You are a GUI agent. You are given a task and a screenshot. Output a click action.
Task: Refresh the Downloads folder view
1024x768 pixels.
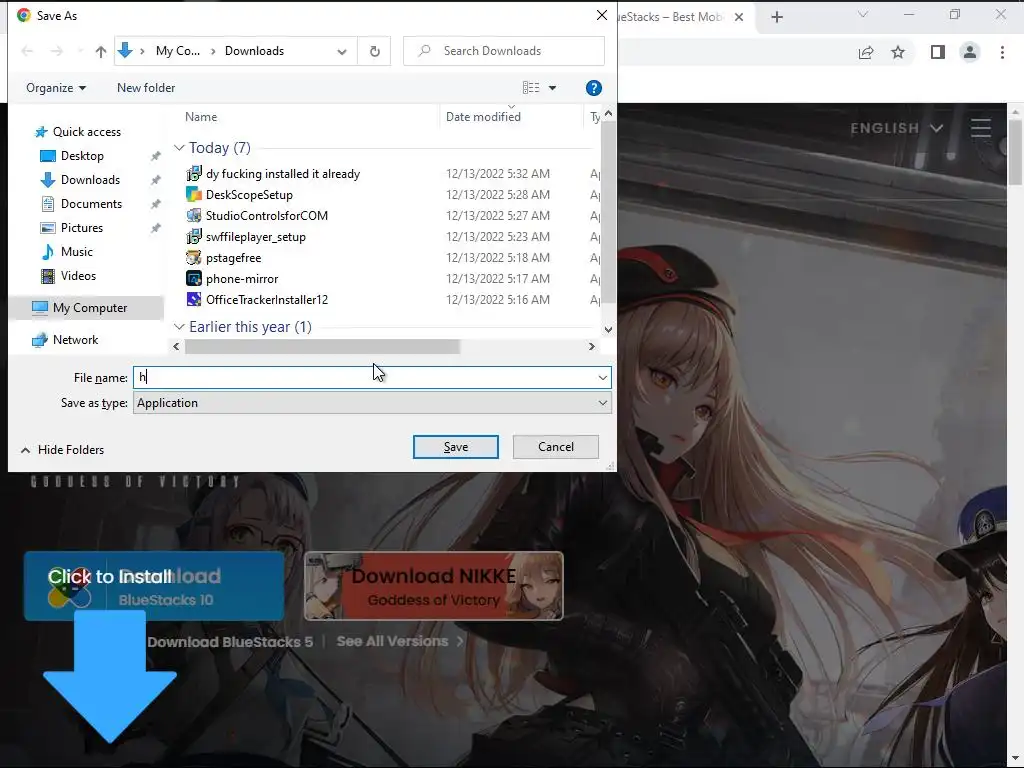coord(375,51)
